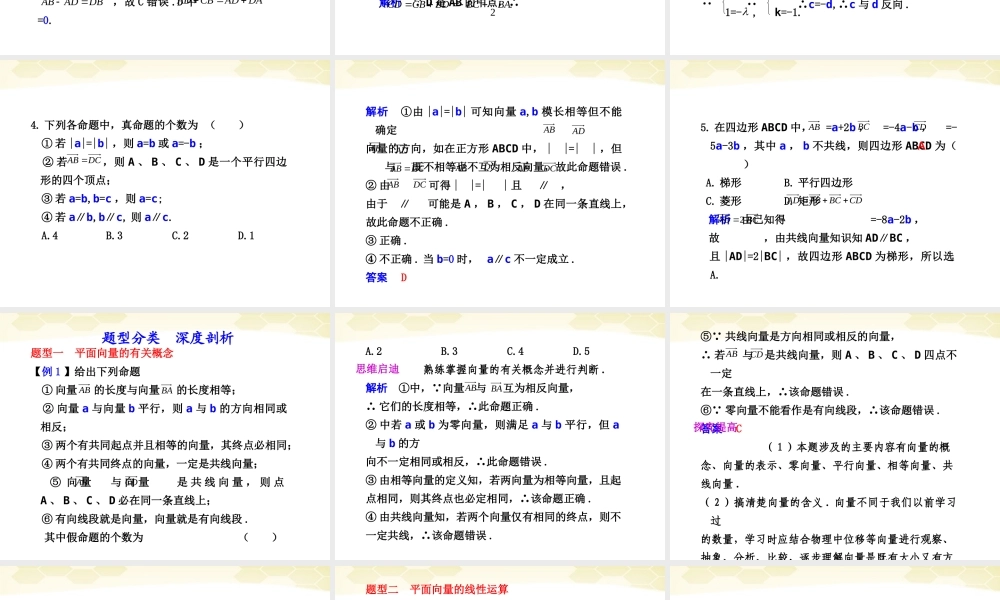The height and width of the screenshot is (600, 1000).
Task: Open the slide starting with ⑤∵ 共线向量
Action: click(x=835, y=436)
